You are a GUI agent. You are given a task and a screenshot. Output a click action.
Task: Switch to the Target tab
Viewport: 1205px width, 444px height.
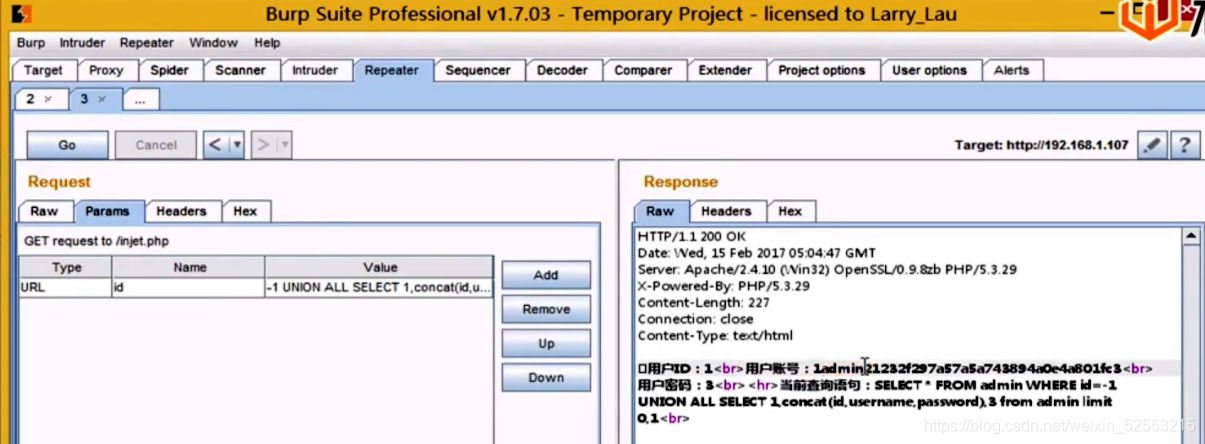click(43, 70)
